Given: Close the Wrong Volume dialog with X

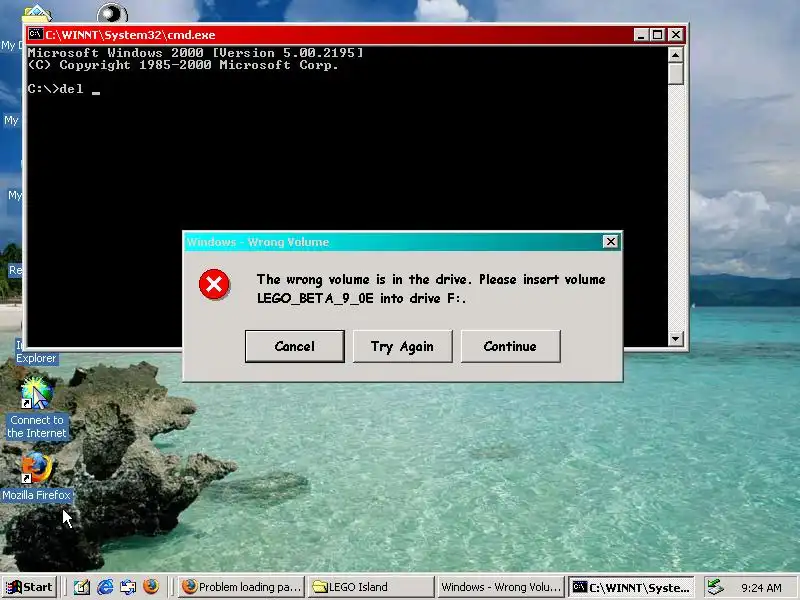Looking at the screenshot, I should click(611, 242).
